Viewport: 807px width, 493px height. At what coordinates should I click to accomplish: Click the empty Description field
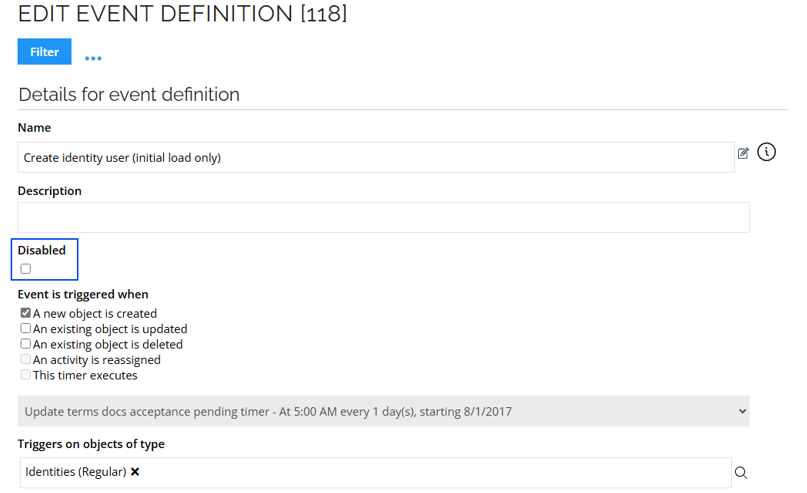tap(383, 218)
